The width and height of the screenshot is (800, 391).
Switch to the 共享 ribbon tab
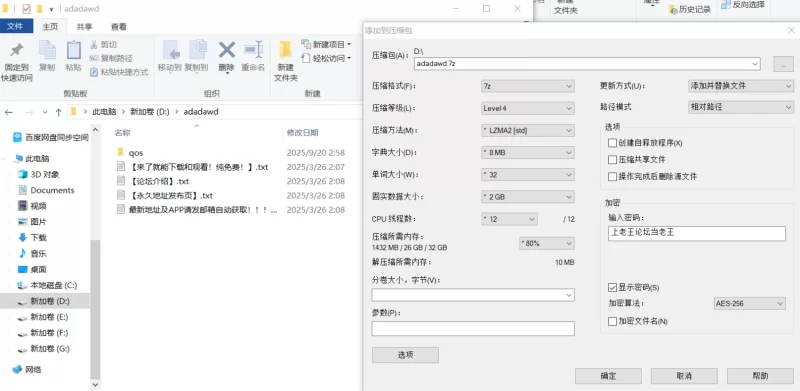84,27
